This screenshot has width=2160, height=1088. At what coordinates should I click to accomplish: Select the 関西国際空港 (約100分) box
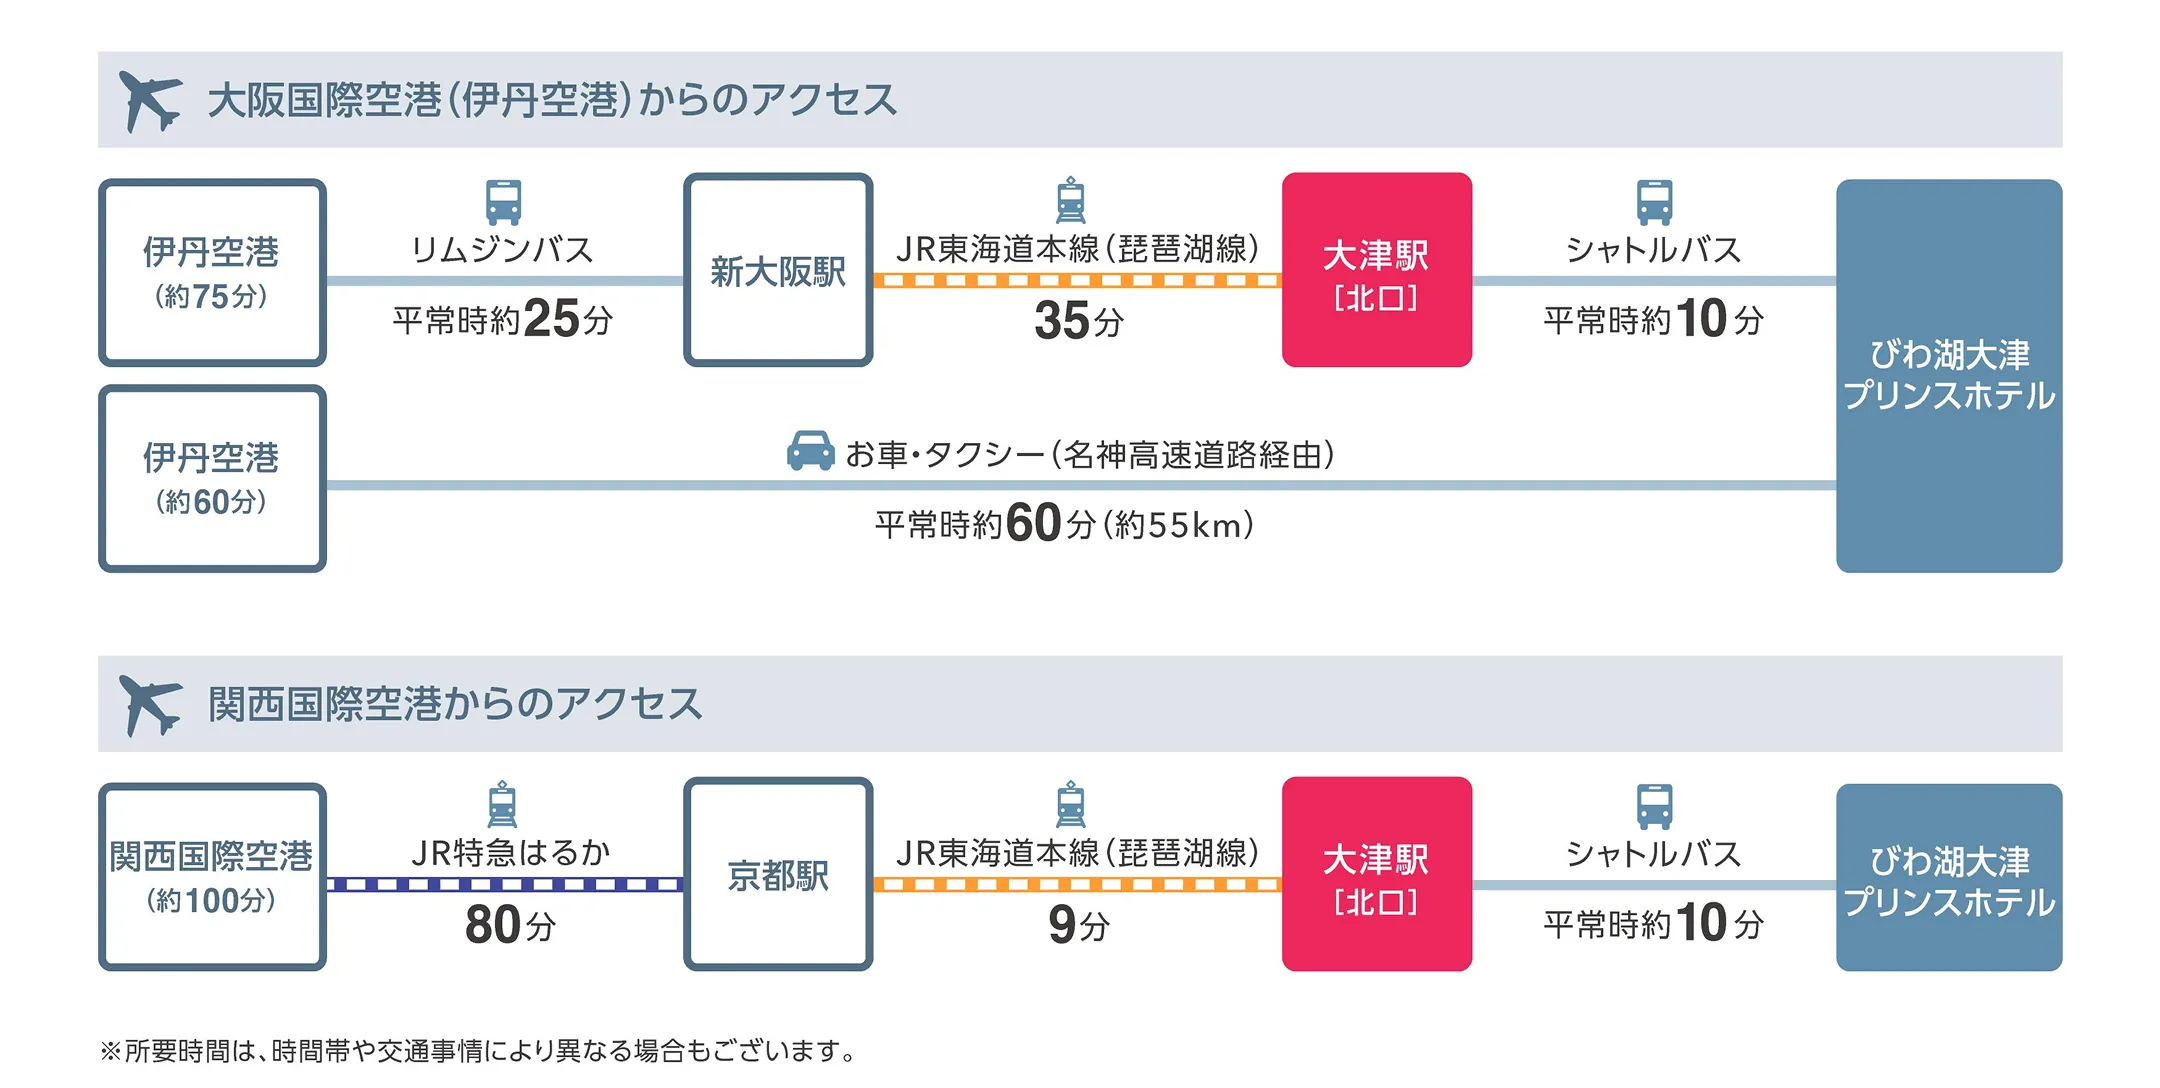pos(212,877)
